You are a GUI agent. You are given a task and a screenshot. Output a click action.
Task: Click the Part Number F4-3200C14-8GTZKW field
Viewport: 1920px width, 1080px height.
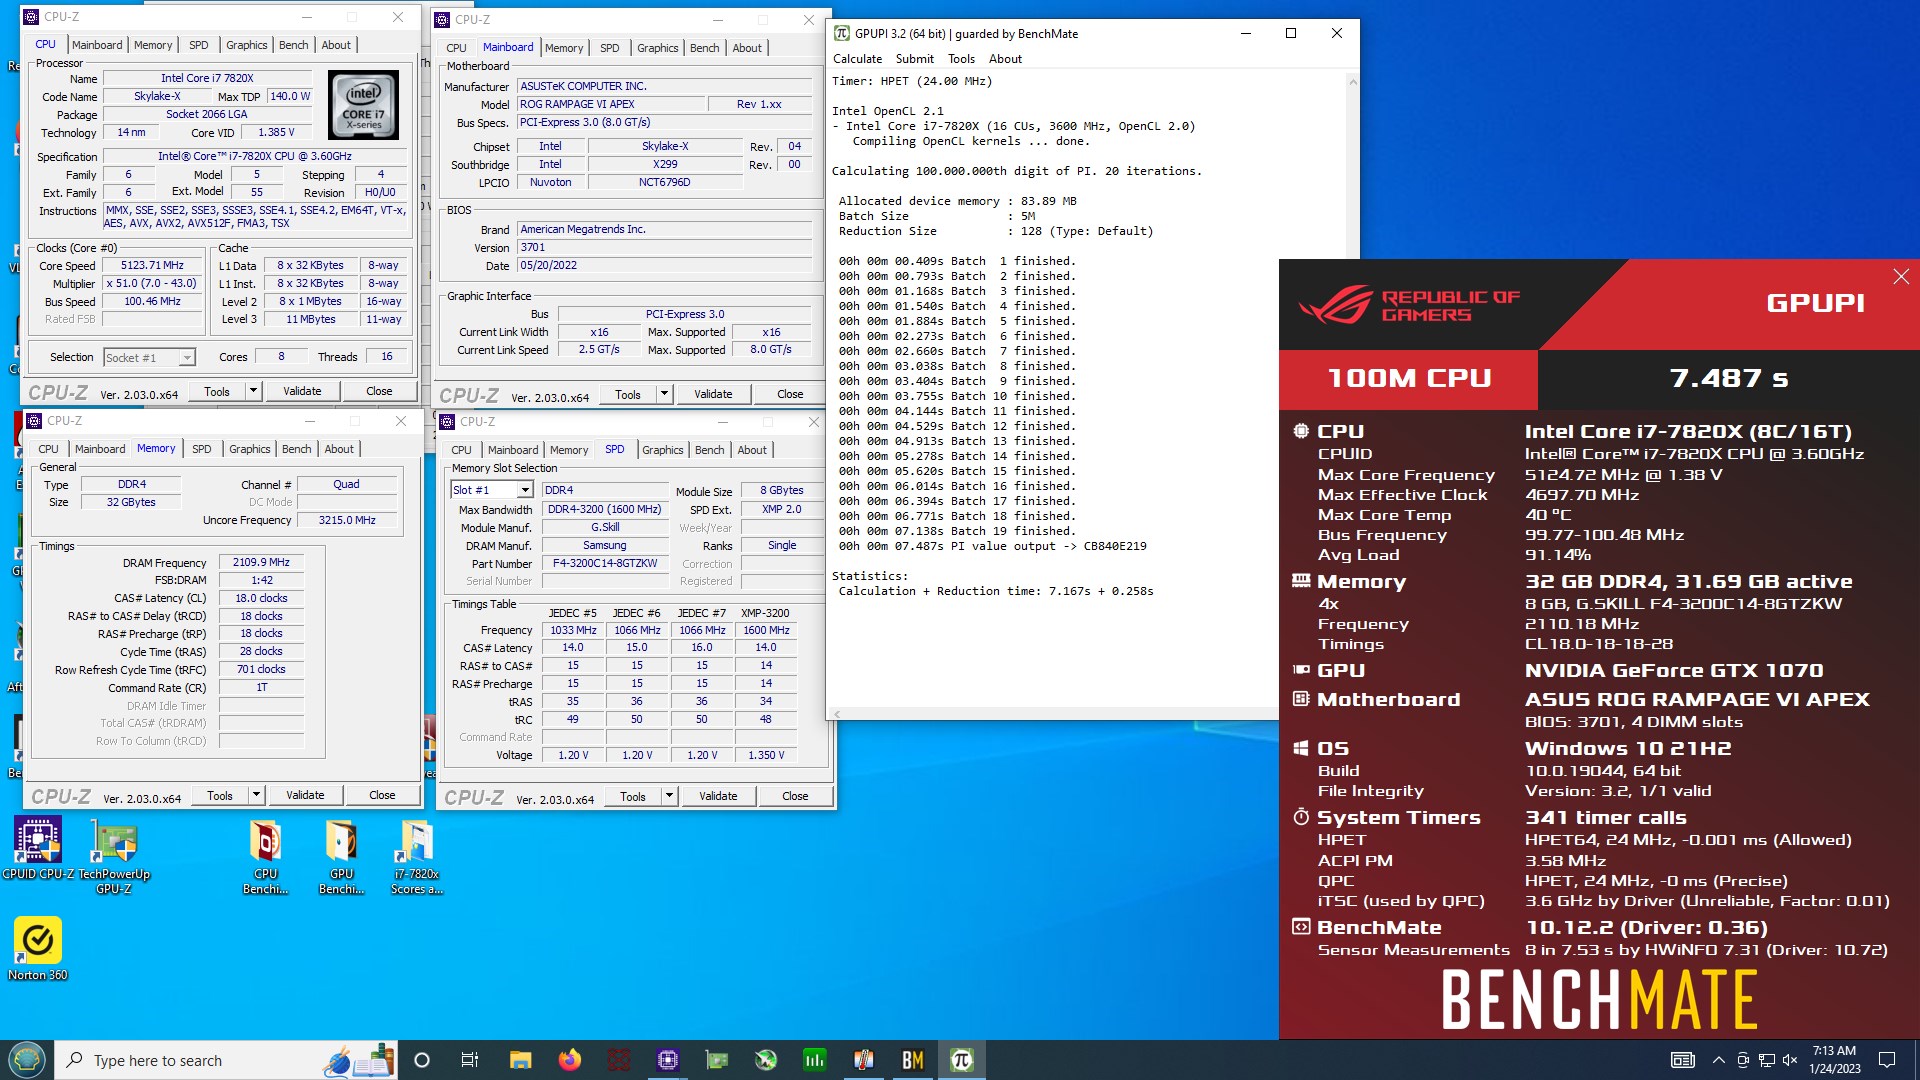pos(605,563)
